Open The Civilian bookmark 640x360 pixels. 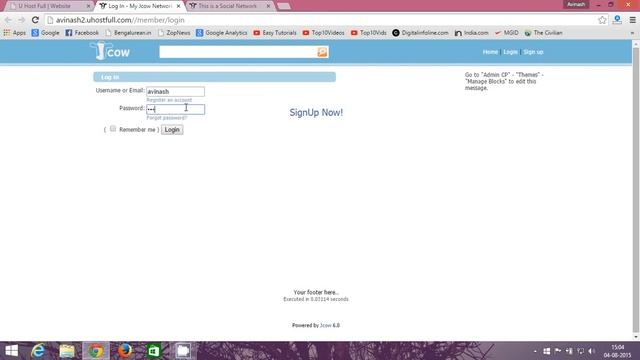click(x=543, y=33)
